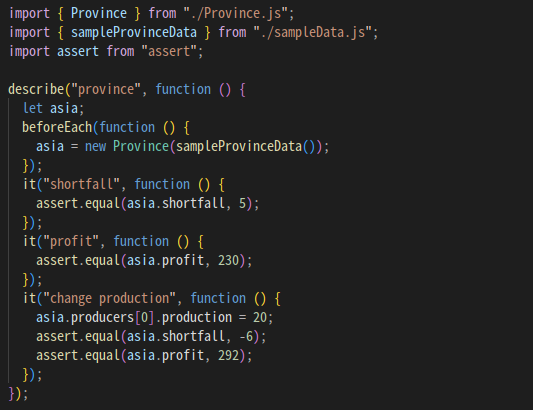Screen dimensions: 533x410
Task: Click the "profit" test title string
Action: point(71,241)
